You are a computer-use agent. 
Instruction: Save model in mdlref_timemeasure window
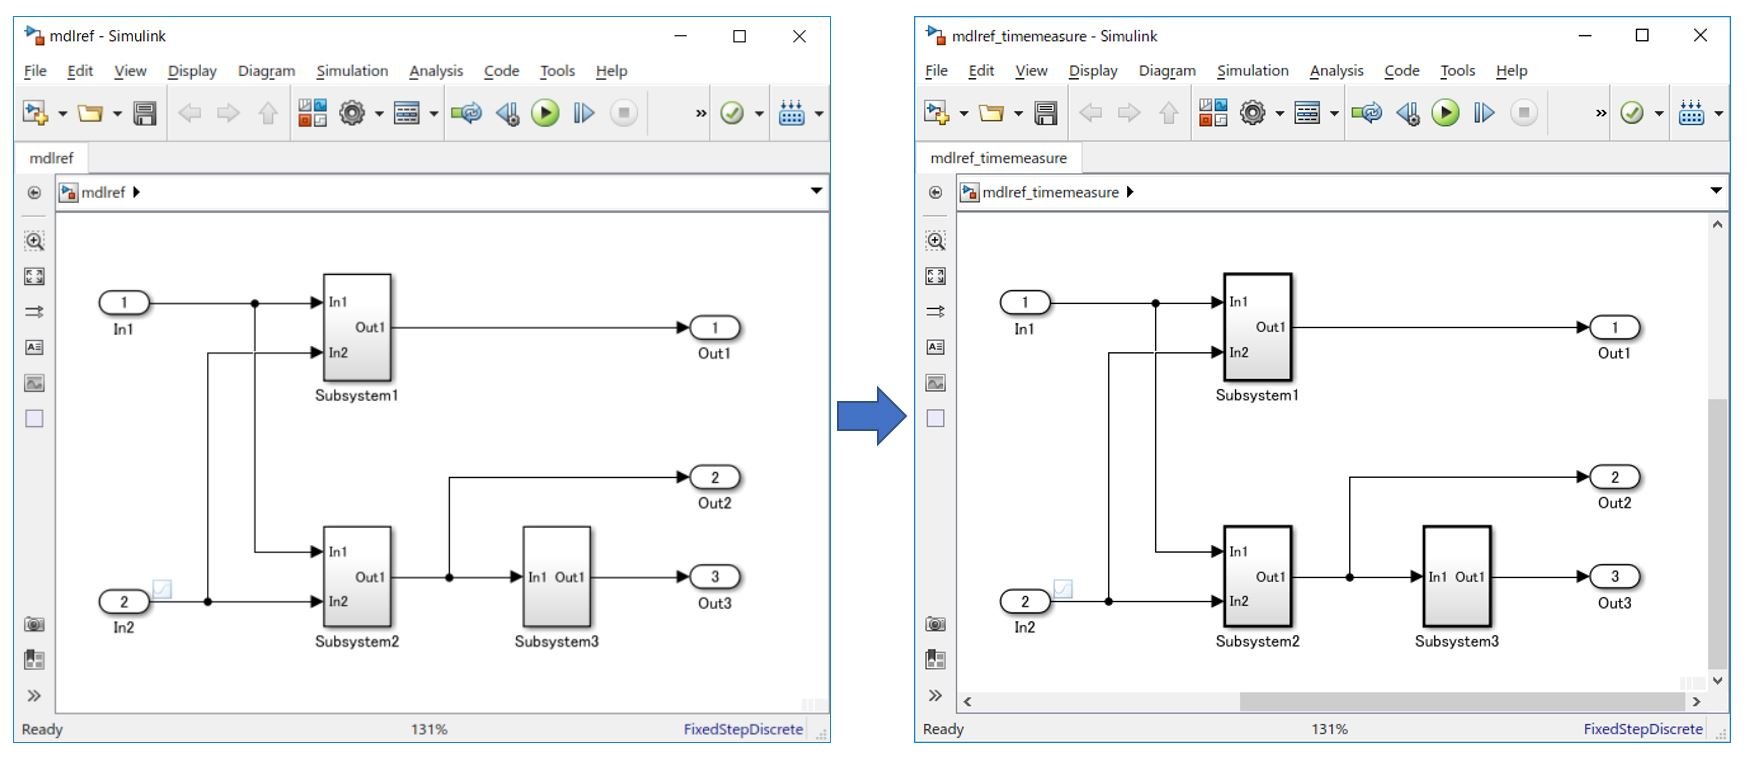1046,113
